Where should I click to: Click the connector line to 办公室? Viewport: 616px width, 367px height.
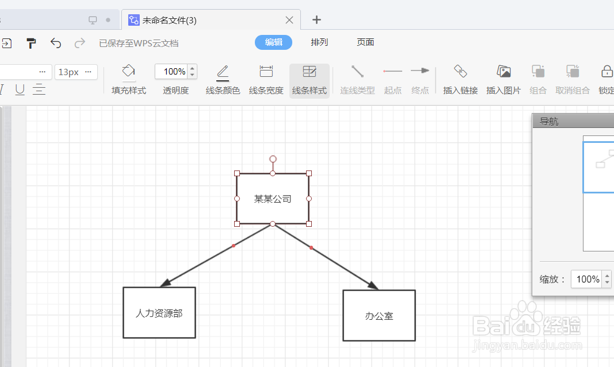point(325,257)
